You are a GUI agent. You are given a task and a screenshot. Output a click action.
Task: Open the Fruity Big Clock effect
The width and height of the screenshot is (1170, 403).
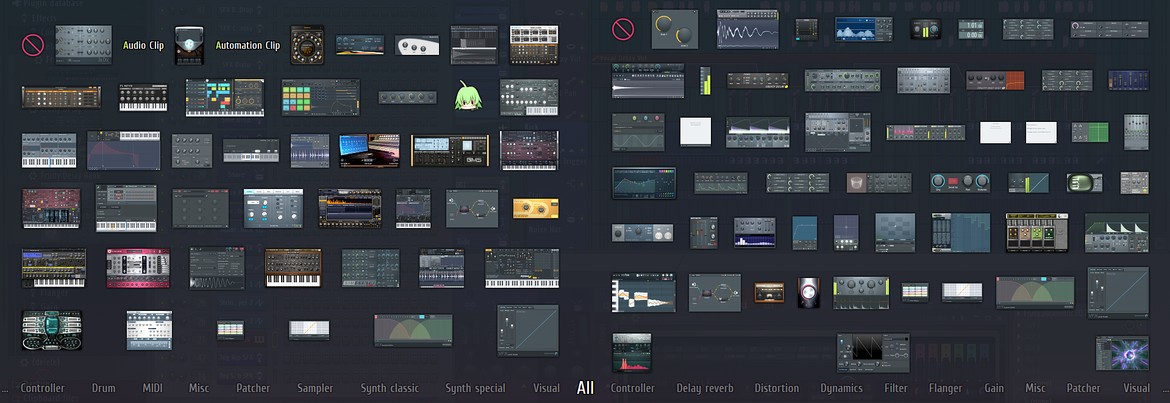(972, 29)
